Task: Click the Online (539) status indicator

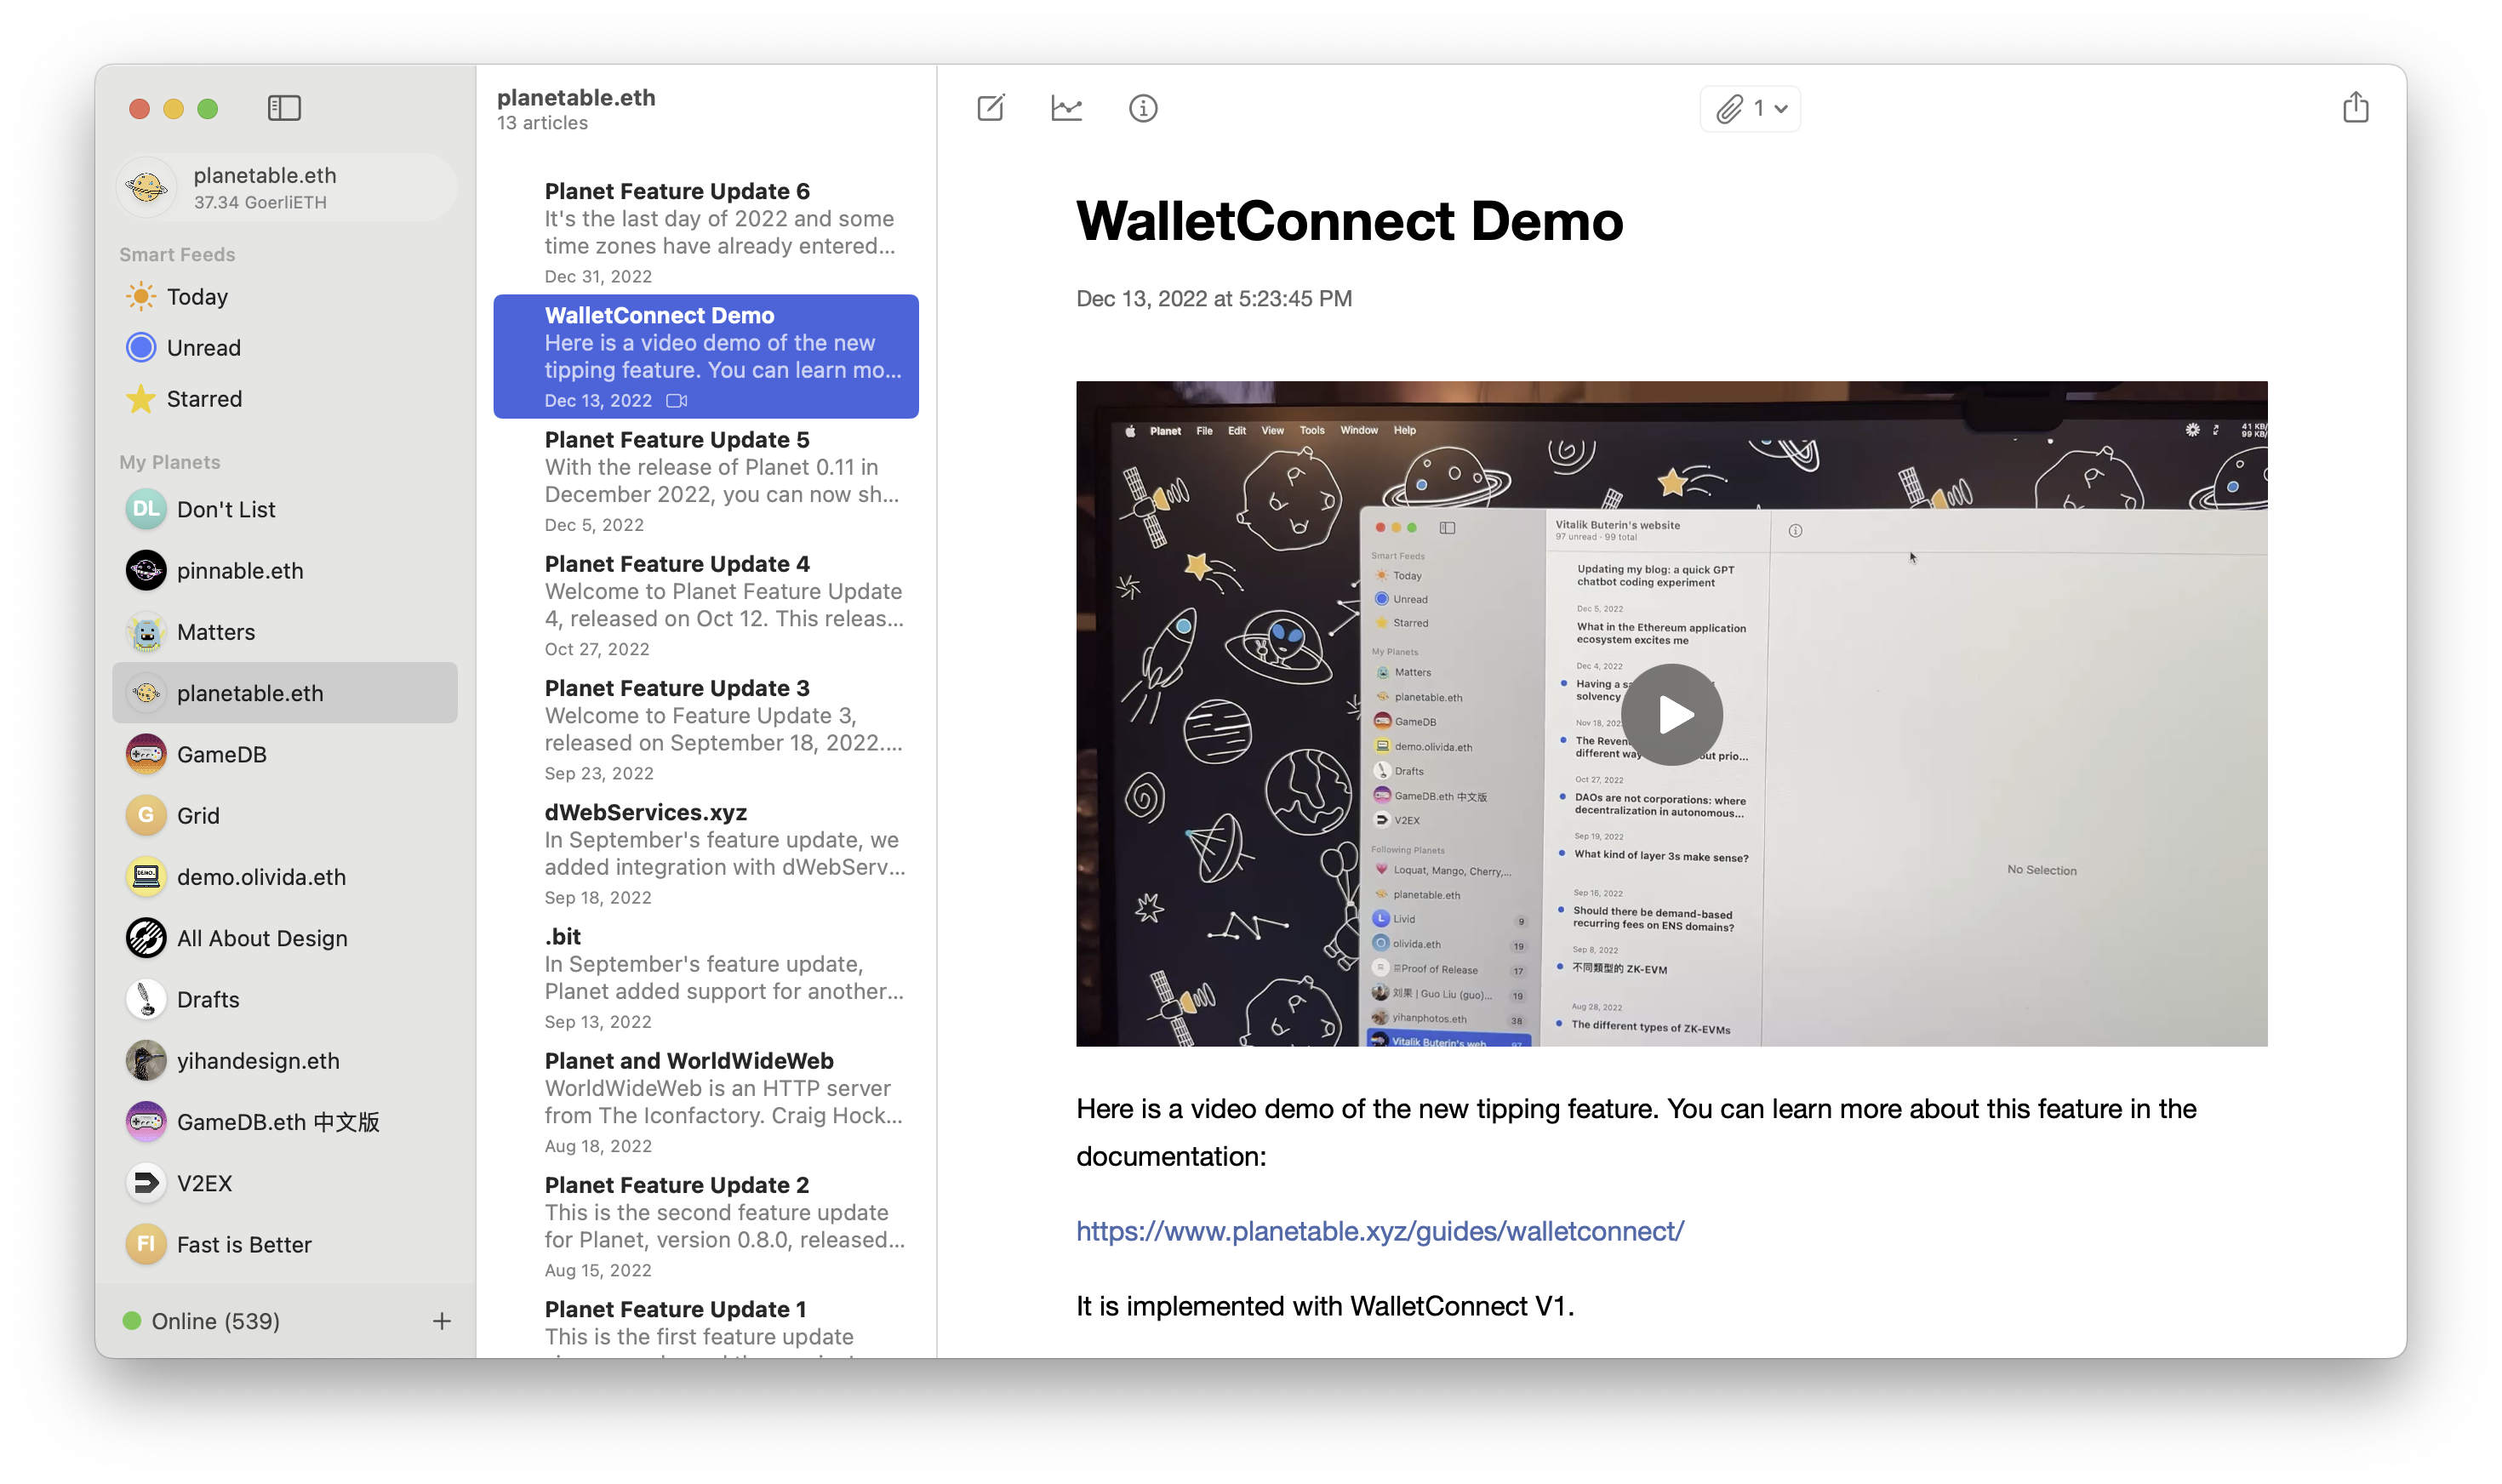Action: (x=201, y=1321)
